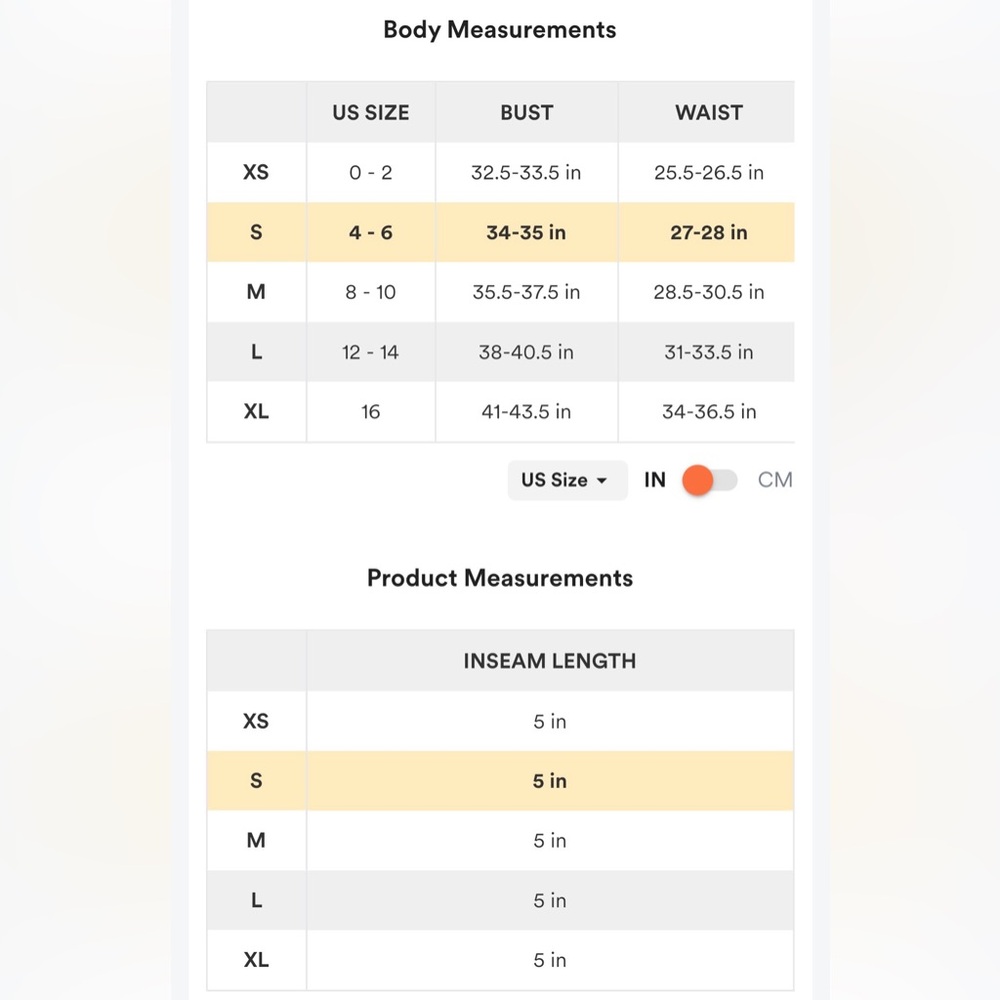Click the 34-35 in bust measurement
The height and width of the screenshot is (1000, 1000).
526,233
